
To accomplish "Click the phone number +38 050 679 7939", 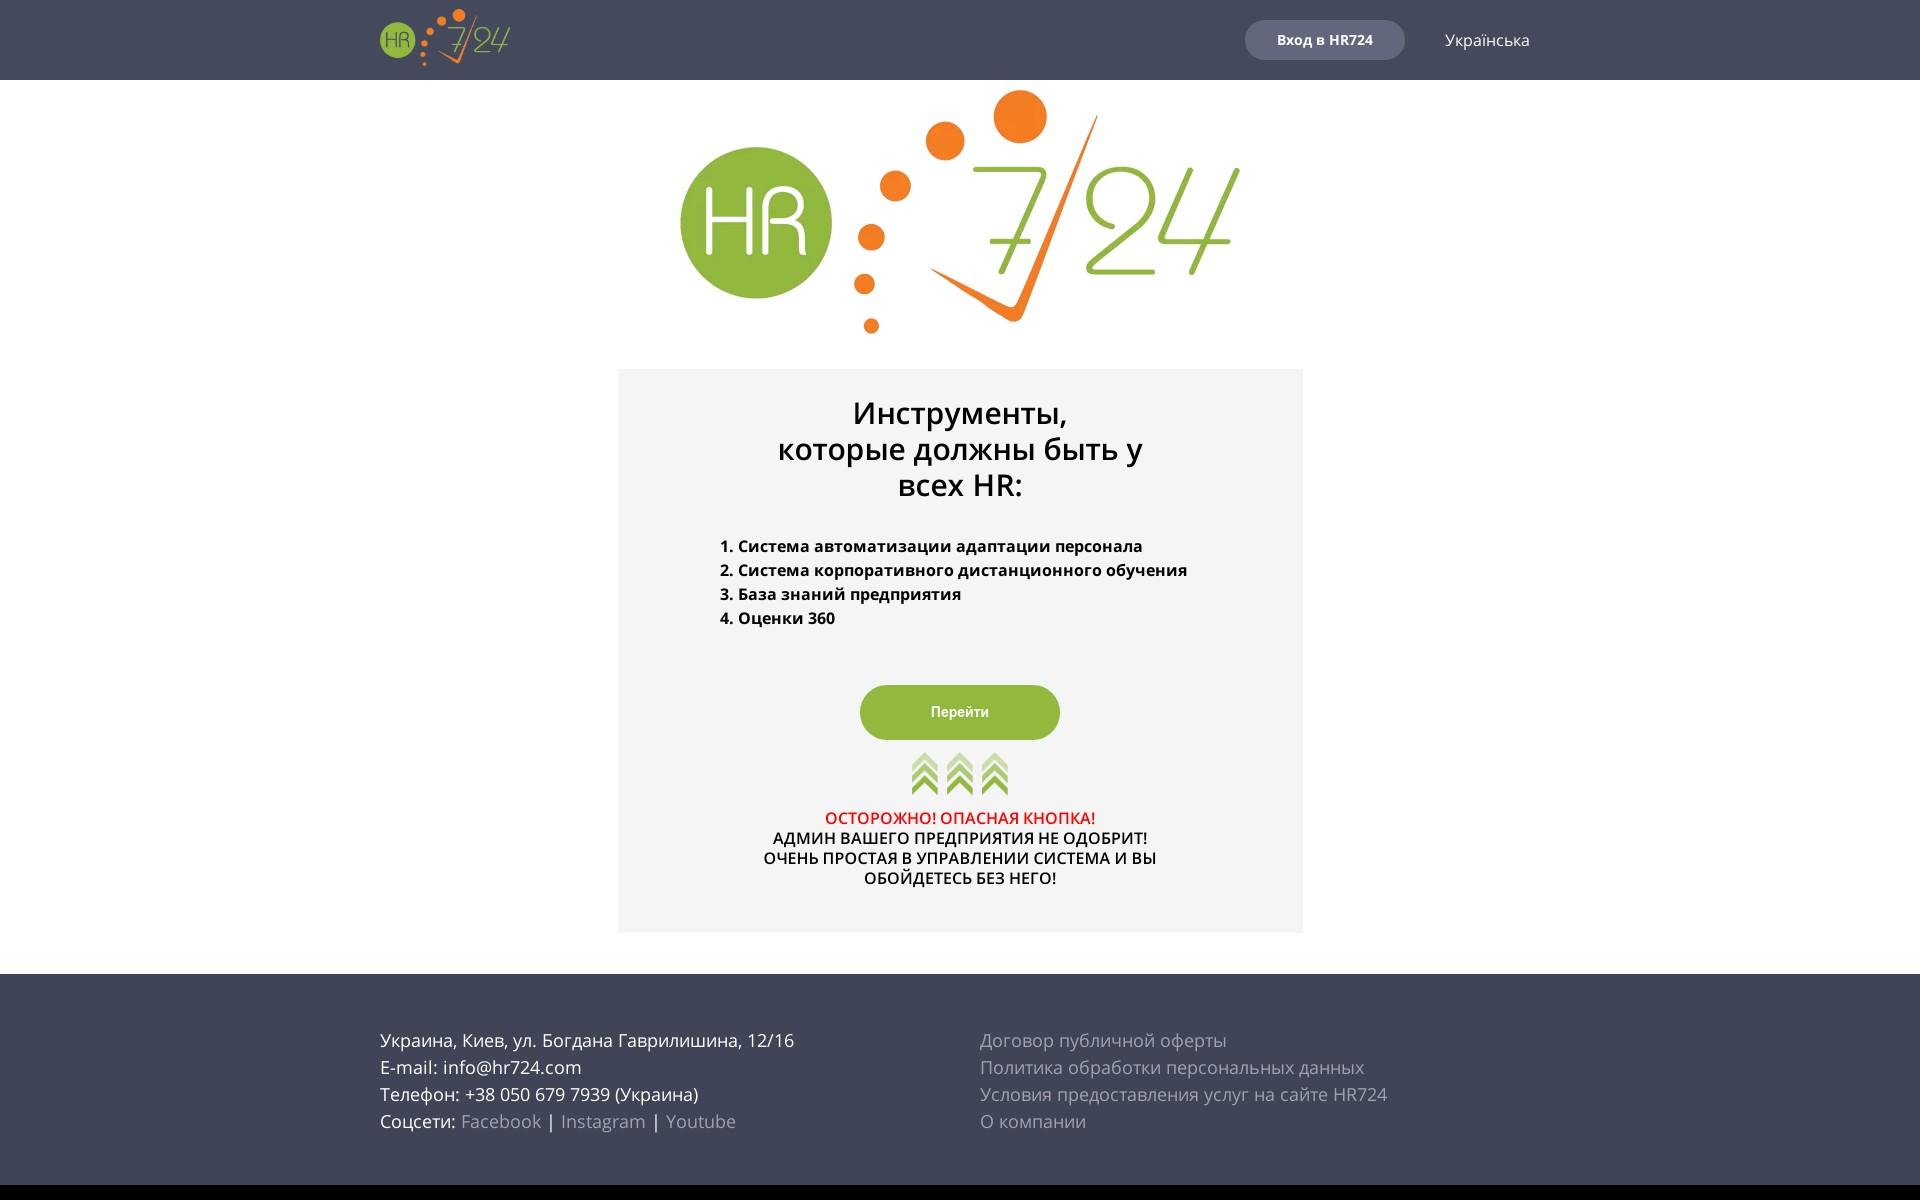I will pos(537,1094).
